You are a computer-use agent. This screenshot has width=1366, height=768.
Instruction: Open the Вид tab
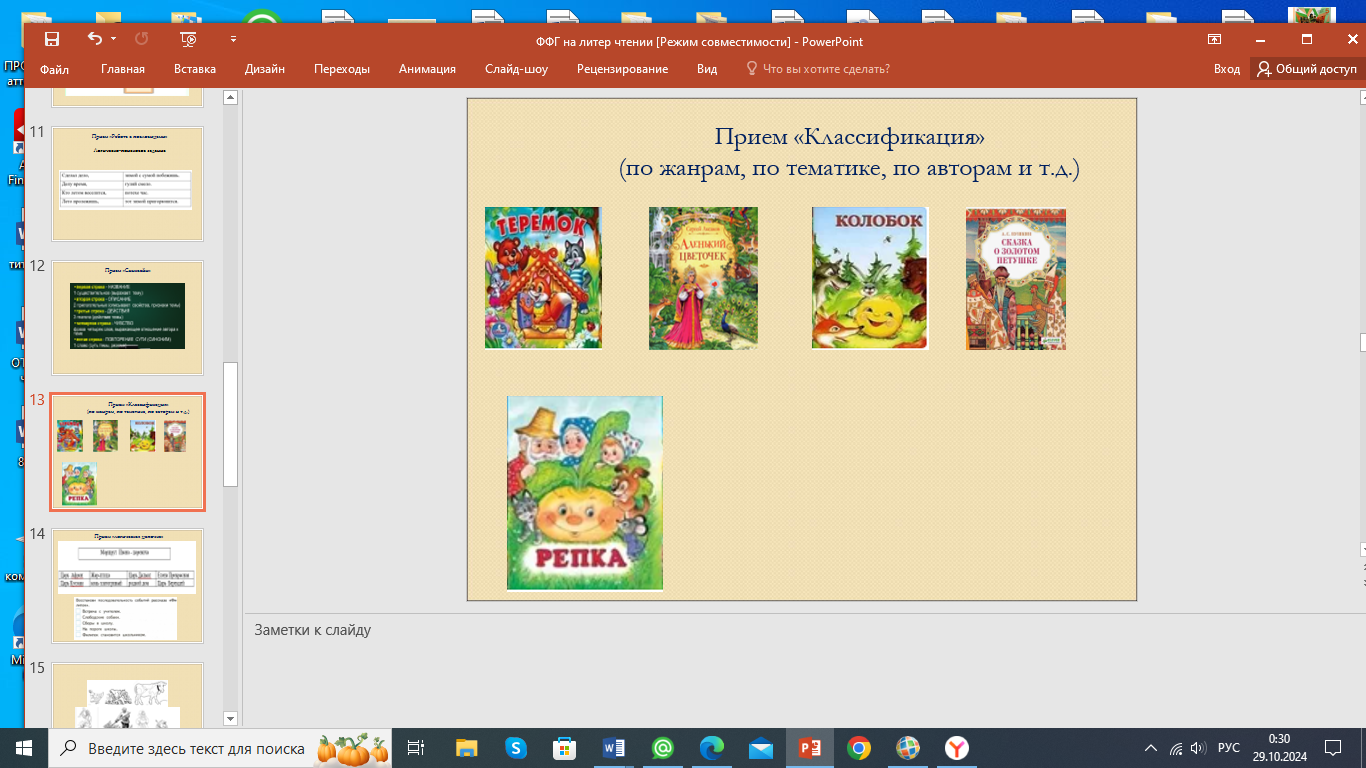707,69
